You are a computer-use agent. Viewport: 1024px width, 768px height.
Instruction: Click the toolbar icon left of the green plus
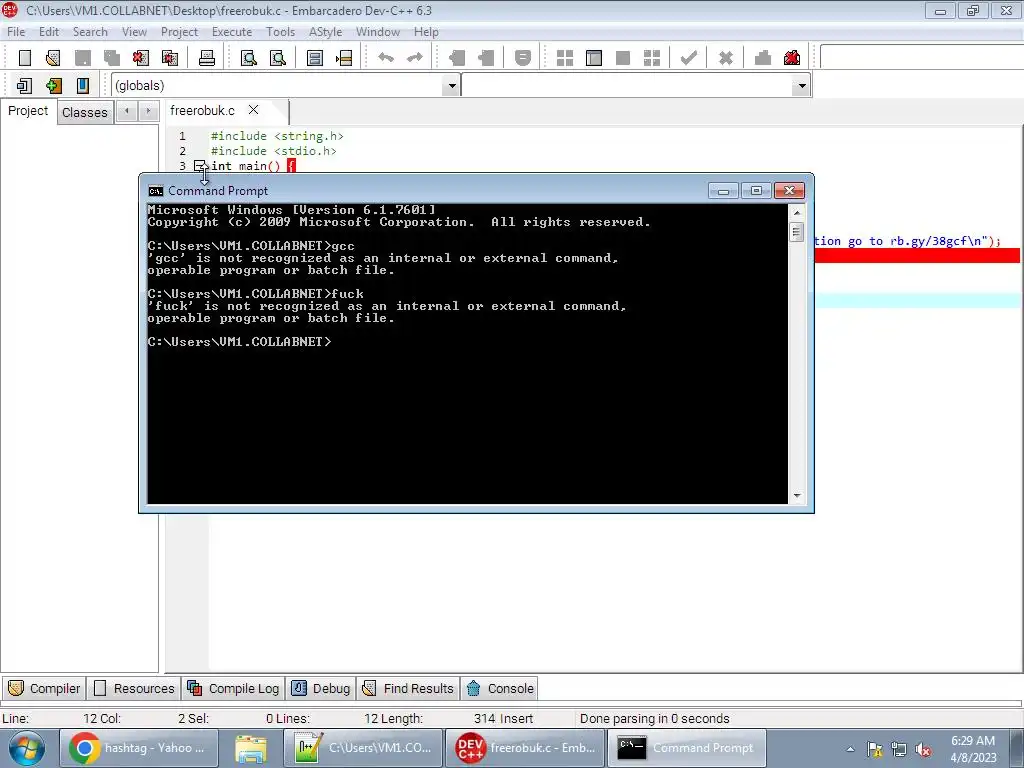click(24, 86)
